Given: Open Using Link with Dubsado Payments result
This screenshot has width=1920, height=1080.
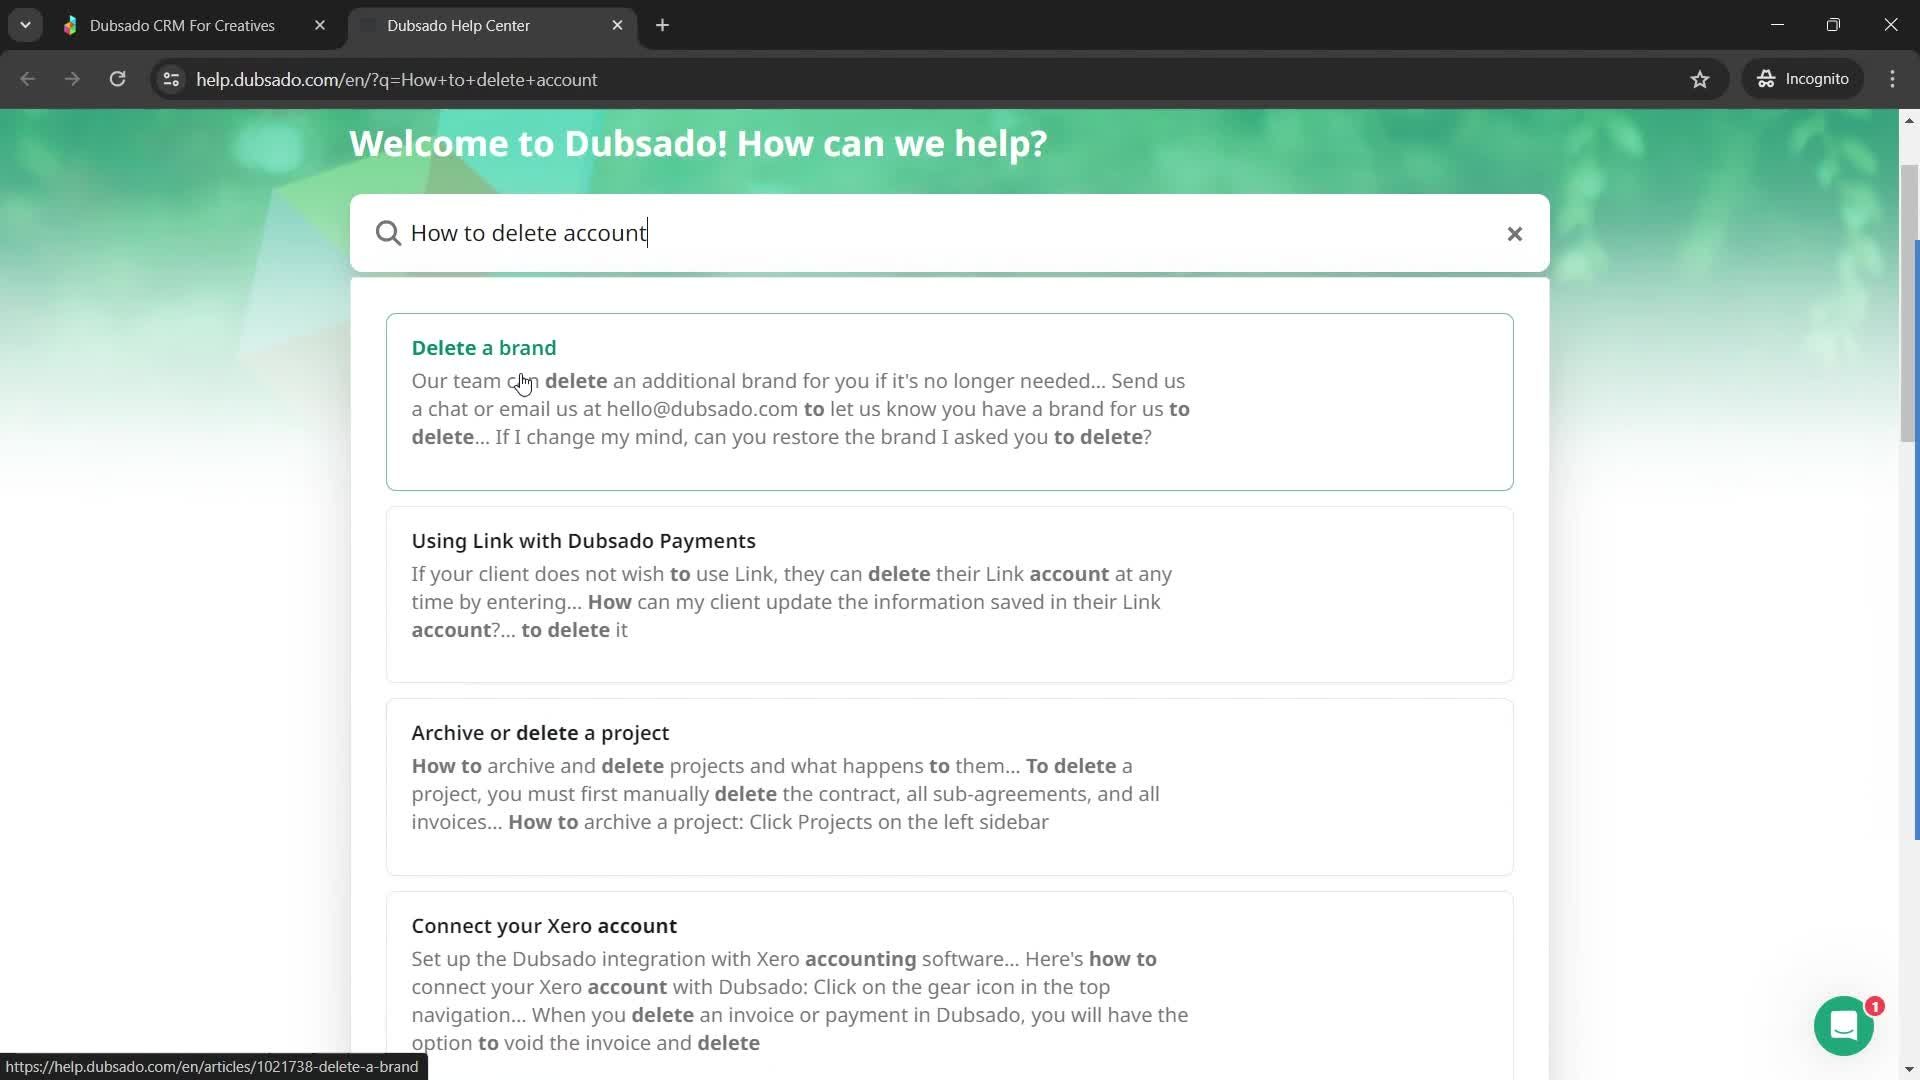Looking at the screenshot, I should [949, 594].
